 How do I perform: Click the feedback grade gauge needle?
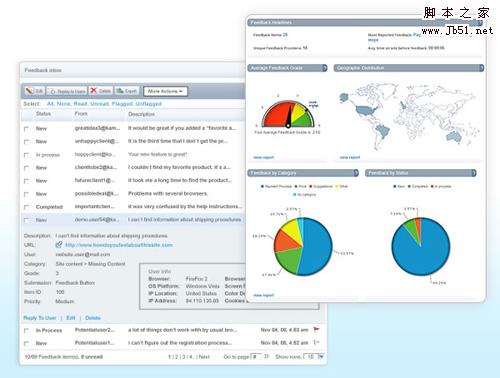(290, 116)
